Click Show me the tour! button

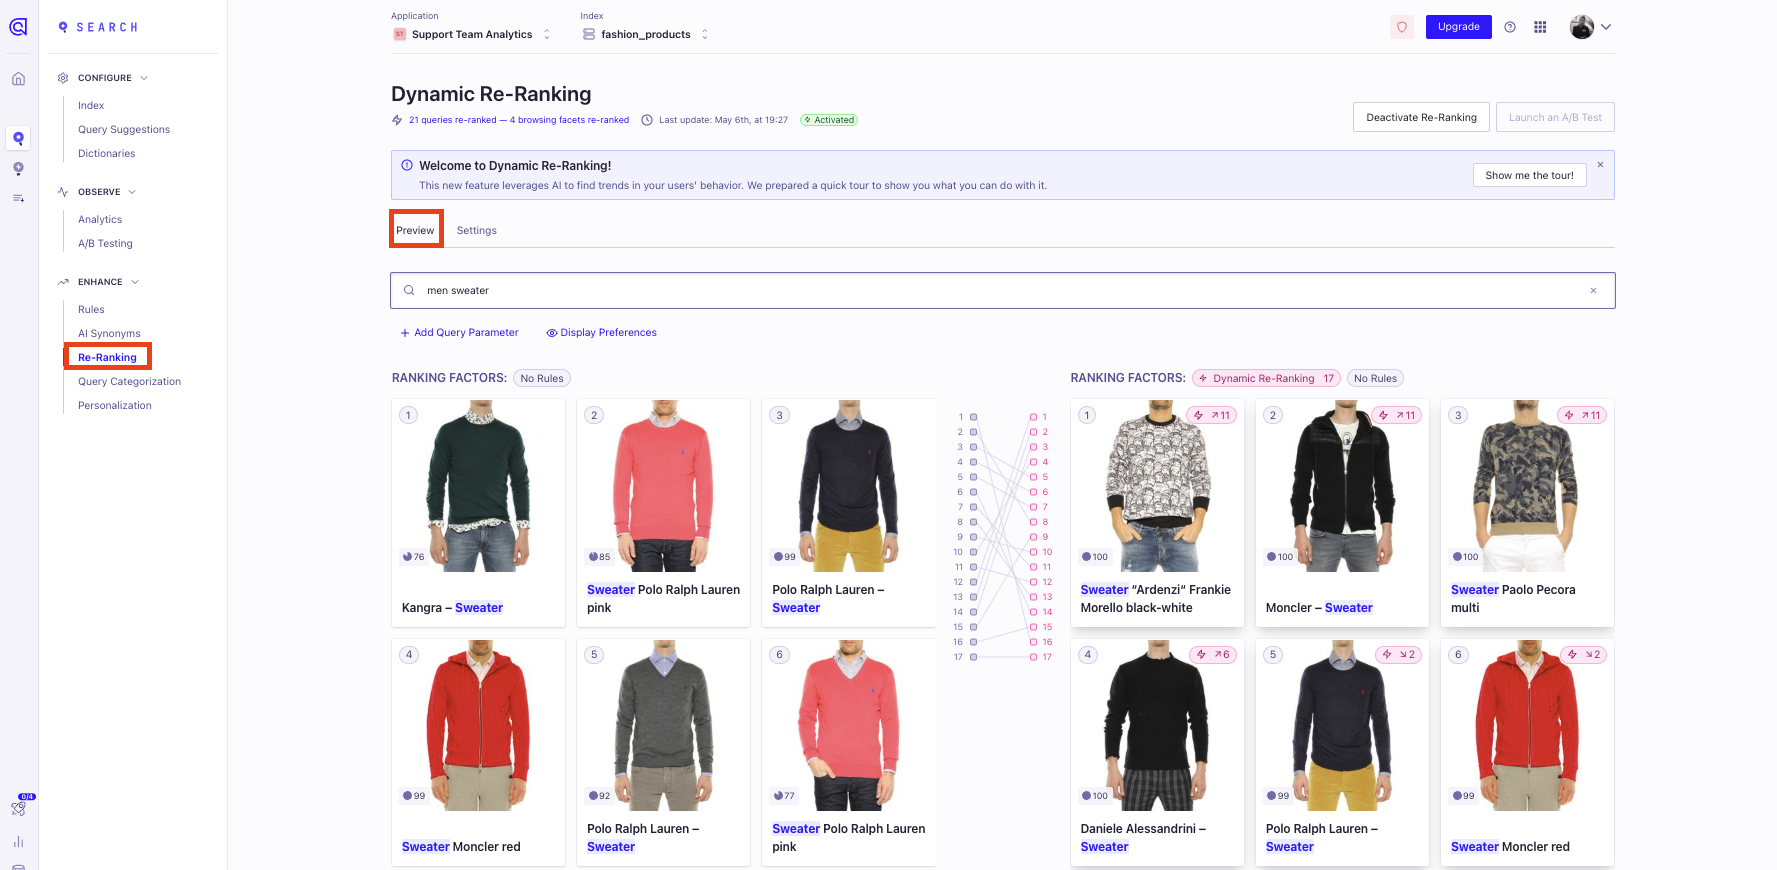pyautogui.click(x=1529, y=175)
